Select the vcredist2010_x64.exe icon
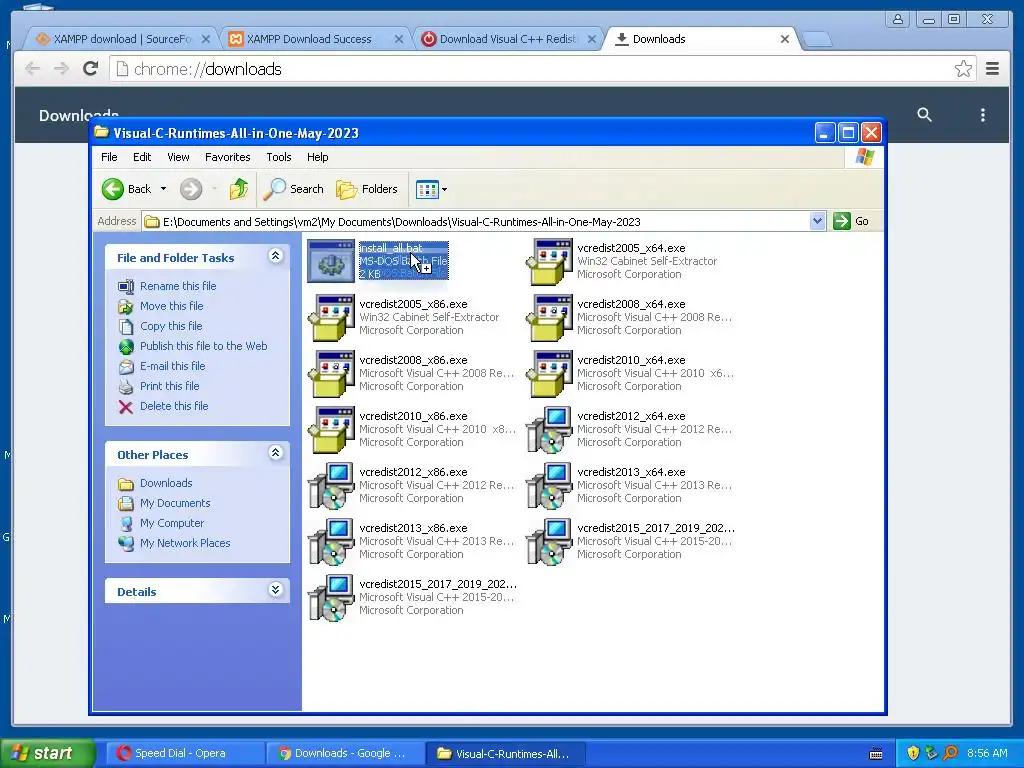This screenshot has height=768, width=1024. pyautogui.click(x=549, y=374)
